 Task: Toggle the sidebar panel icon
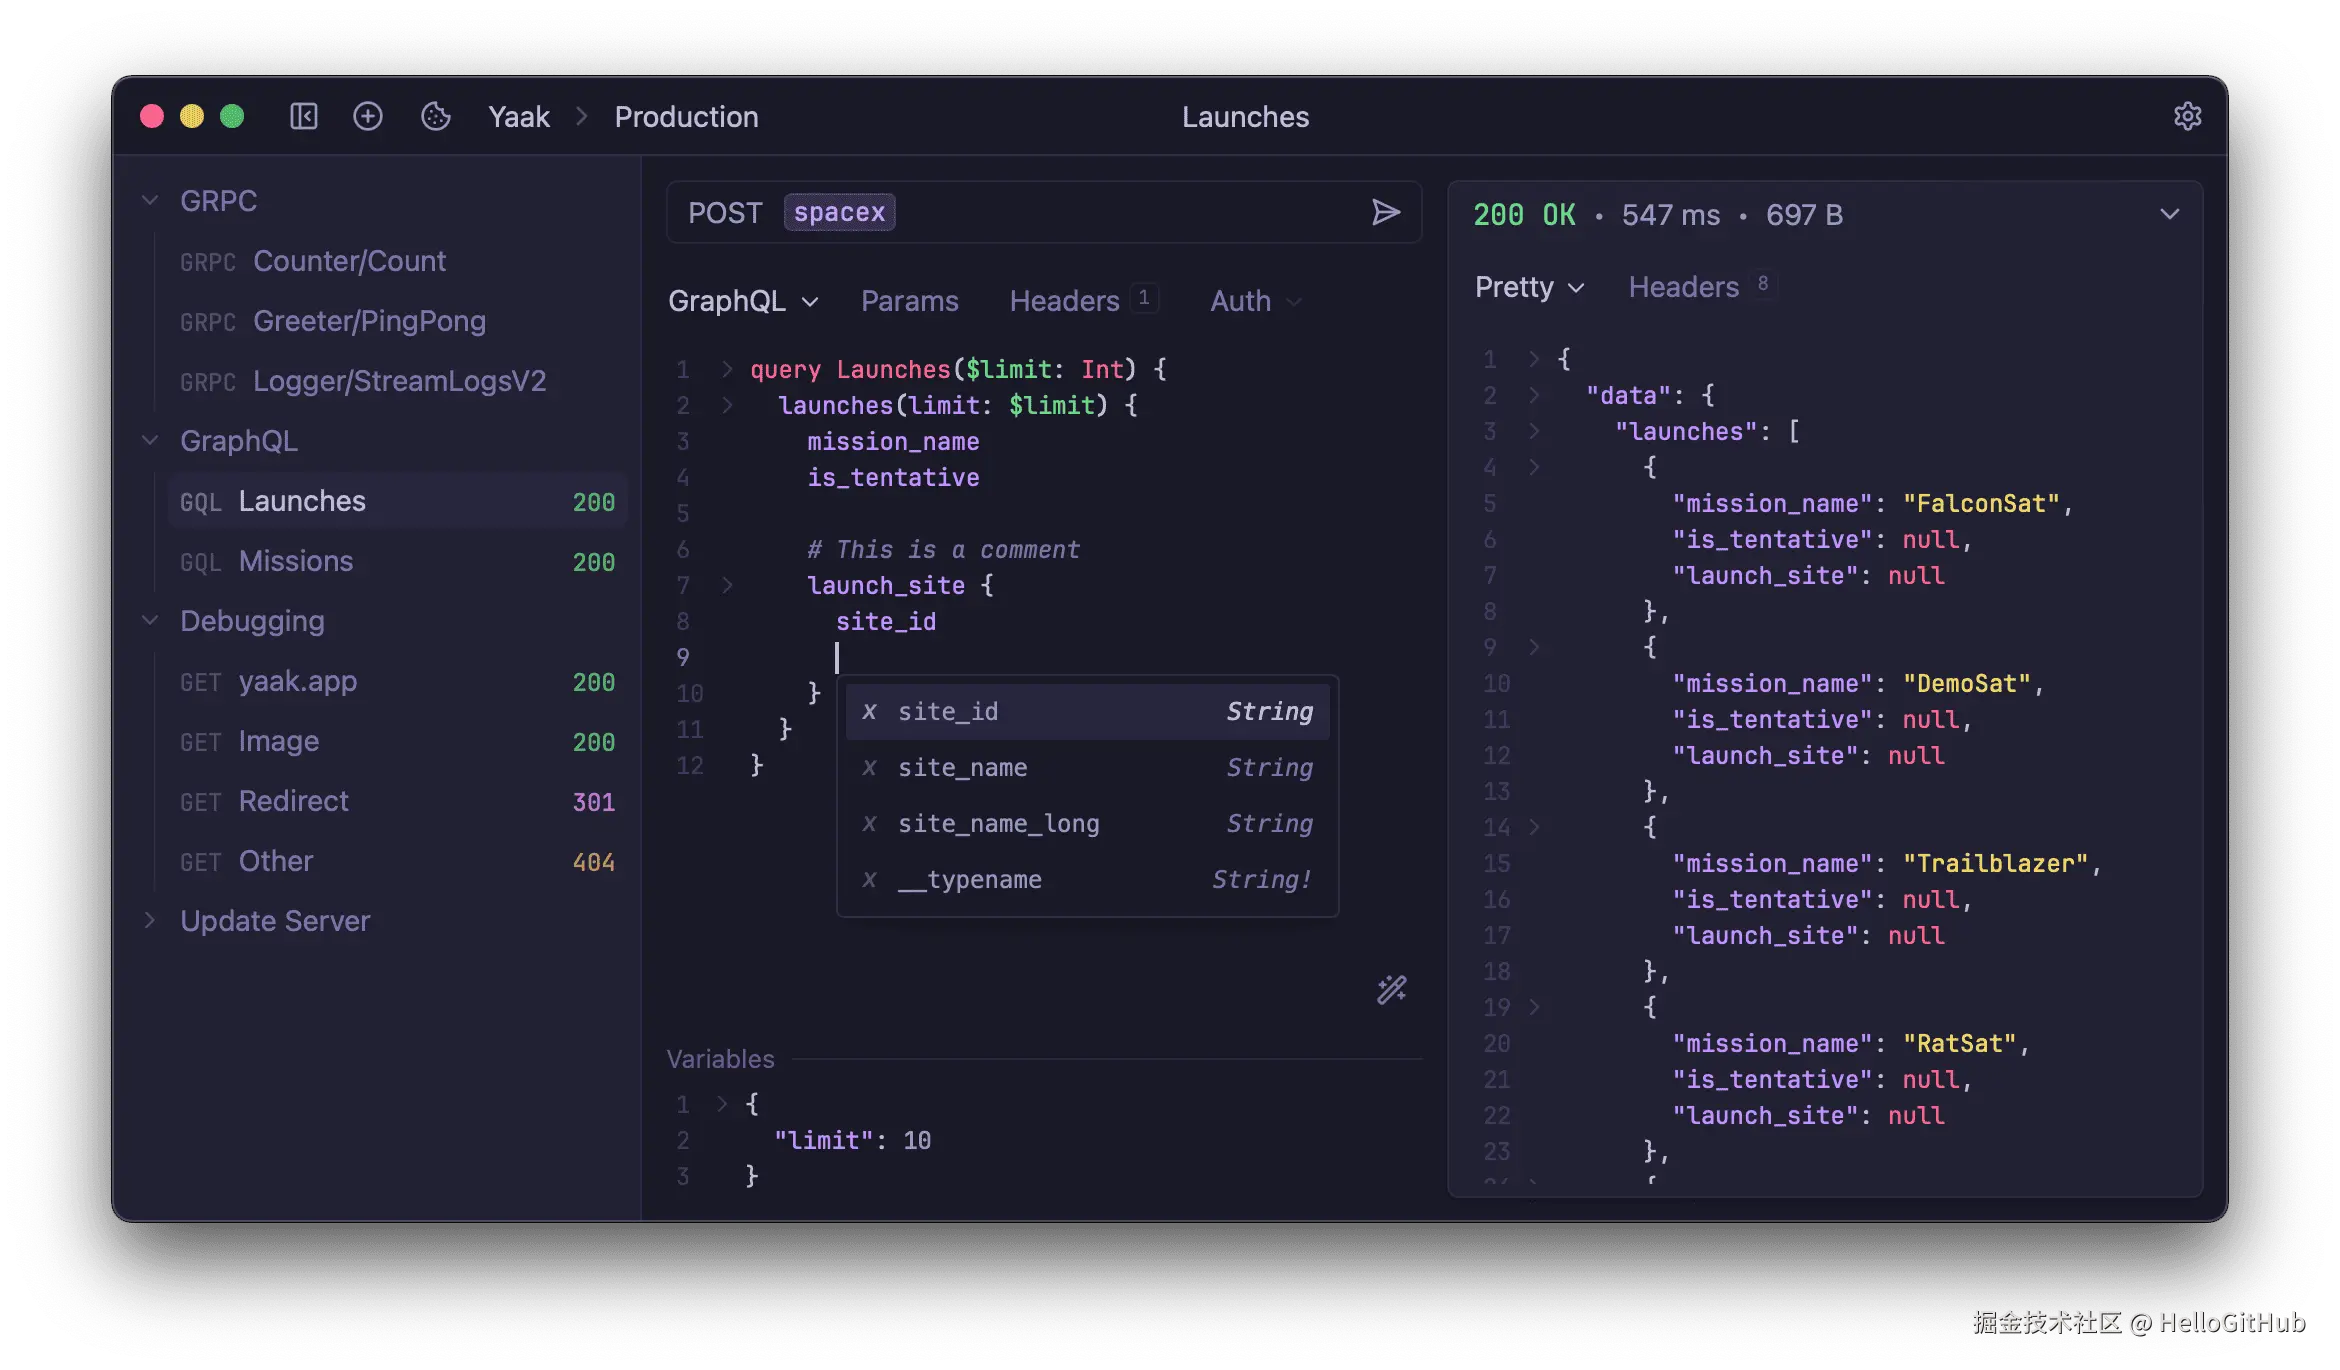pyautogui.click(x=304, y=116)
